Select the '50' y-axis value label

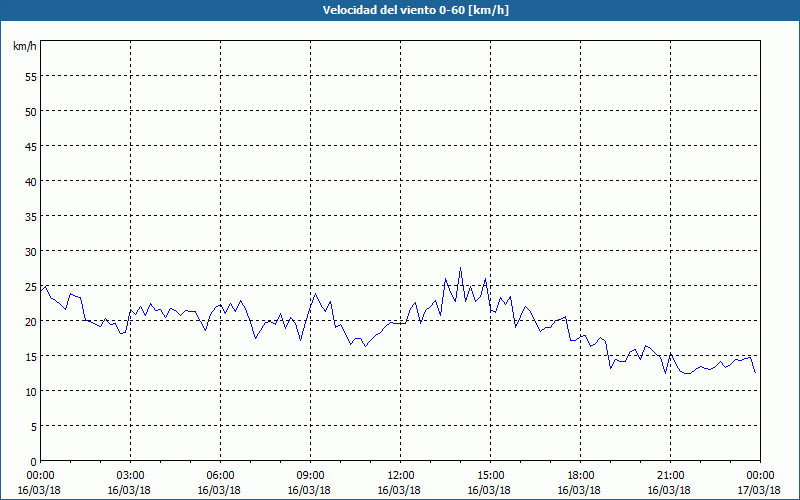tap(31, 112)
